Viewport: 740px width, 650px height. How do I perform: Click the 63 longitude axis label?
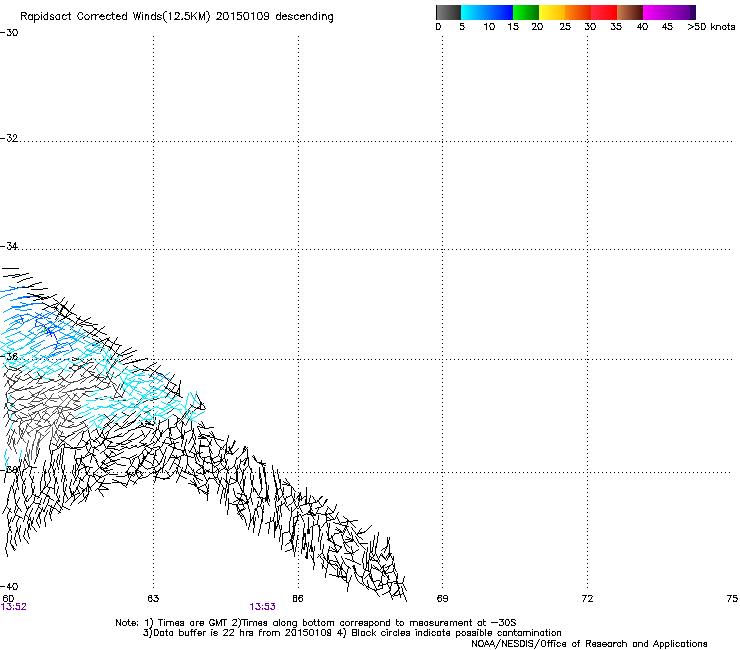[153, 599]
